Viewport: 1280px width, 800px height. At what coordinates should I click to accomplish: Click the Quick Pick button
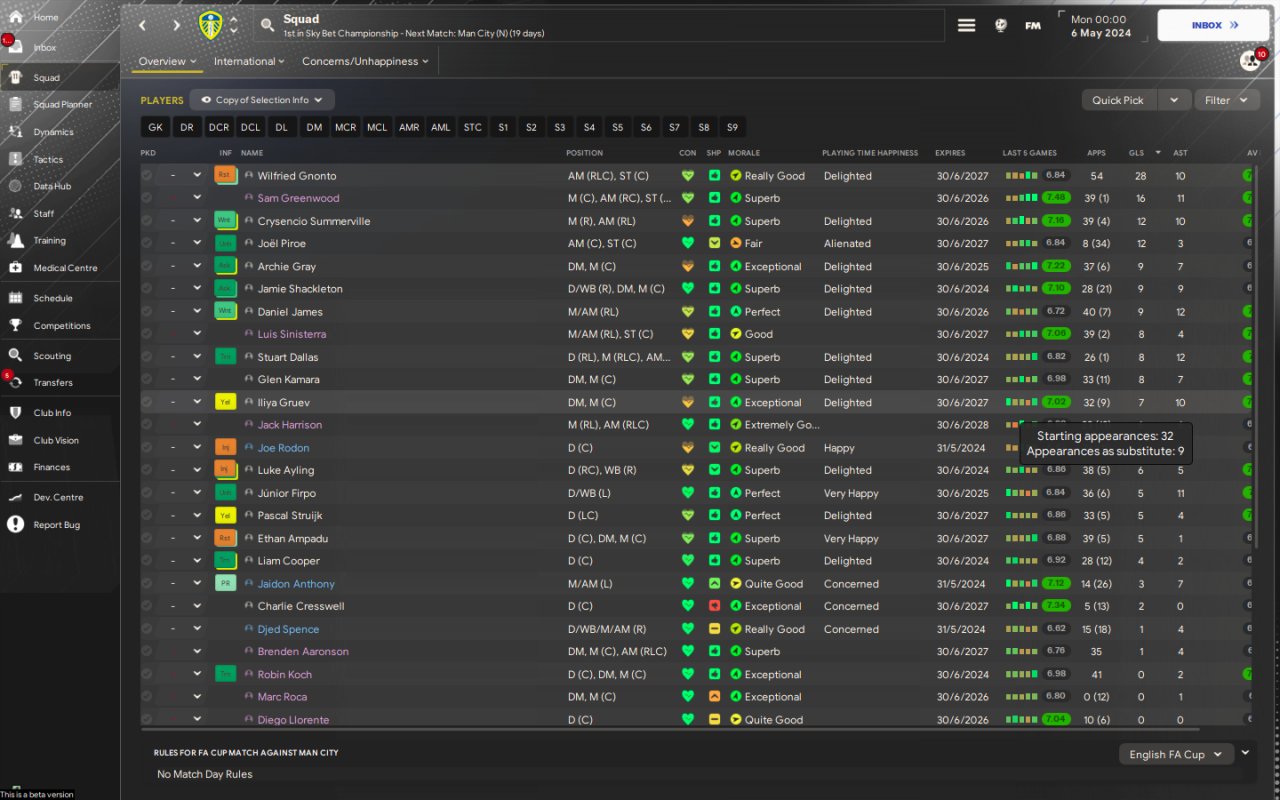1118,100
